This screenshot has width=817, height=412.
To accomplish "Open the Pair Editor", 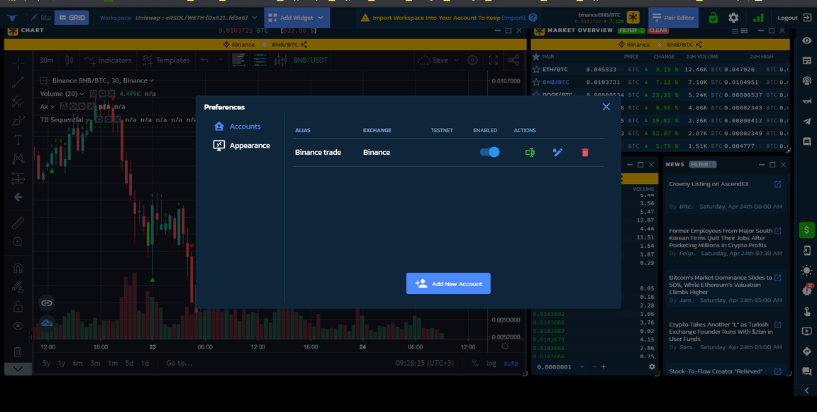I will pyautogui.click(x=673, y=18).
